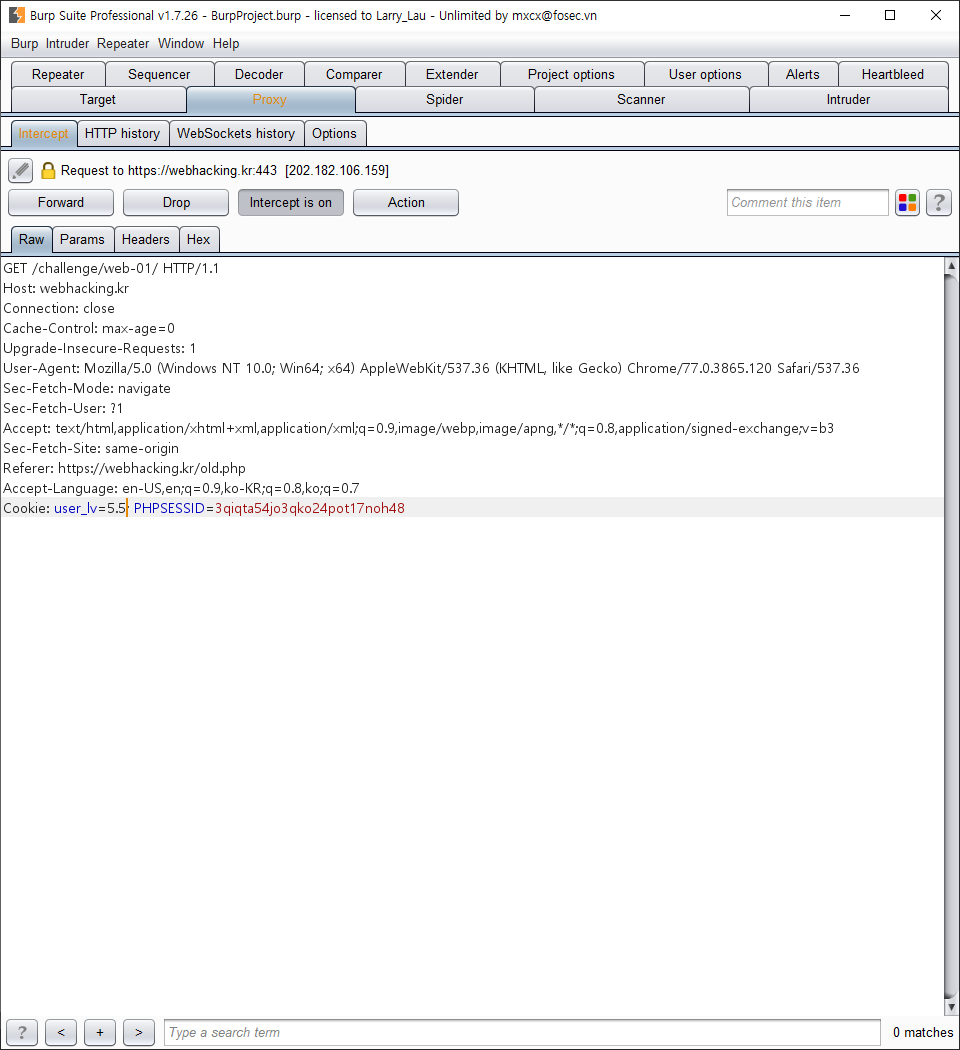Switch to the Repeater tool tab

[58, 74]
